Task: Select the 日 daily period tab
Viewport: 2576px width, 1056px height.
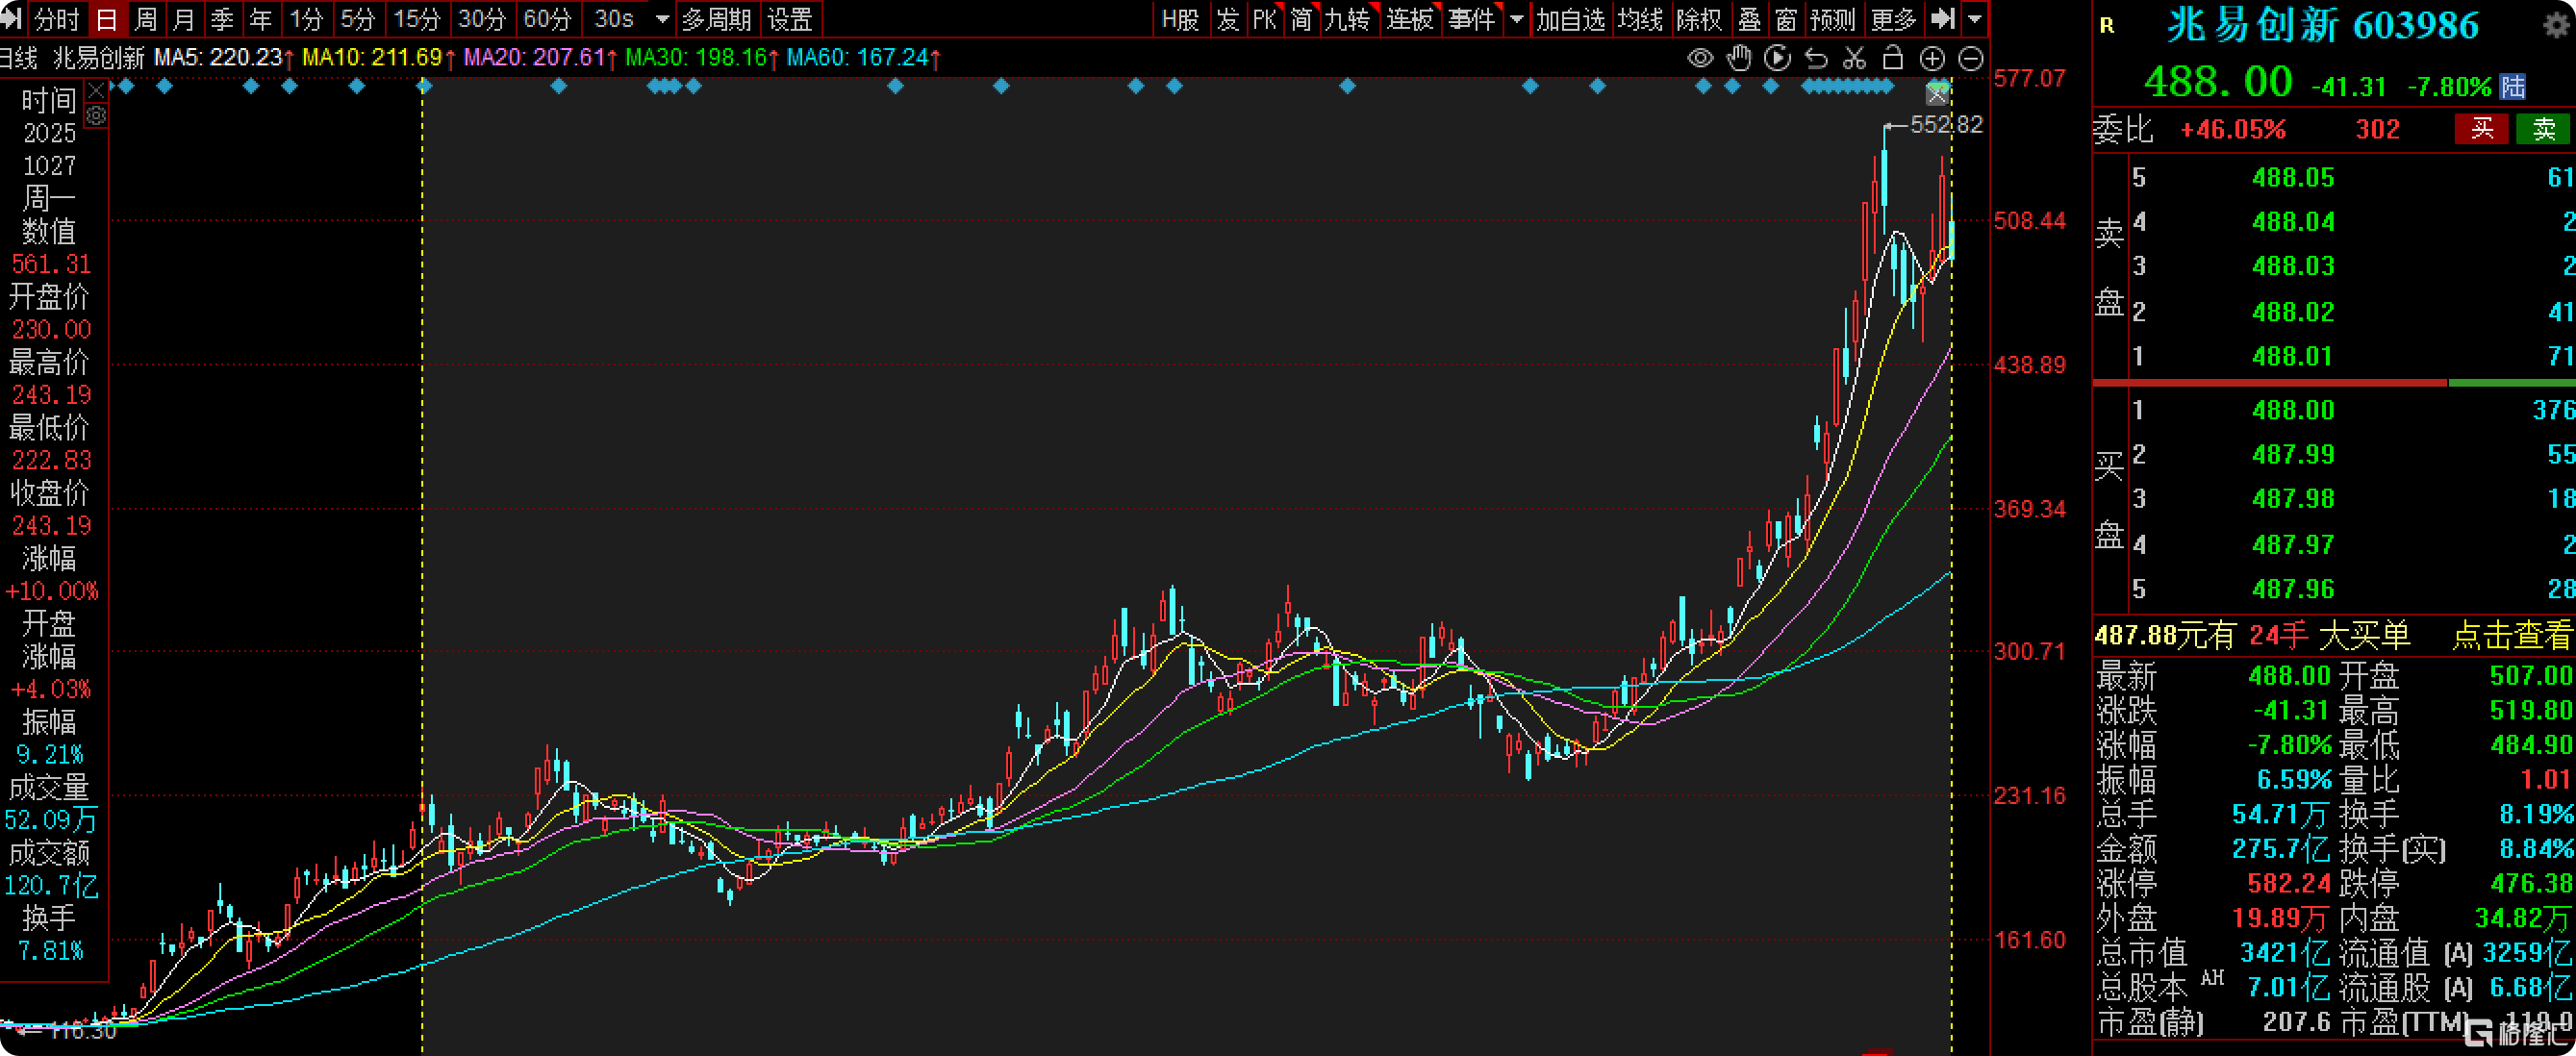Action: click(106, 19)
